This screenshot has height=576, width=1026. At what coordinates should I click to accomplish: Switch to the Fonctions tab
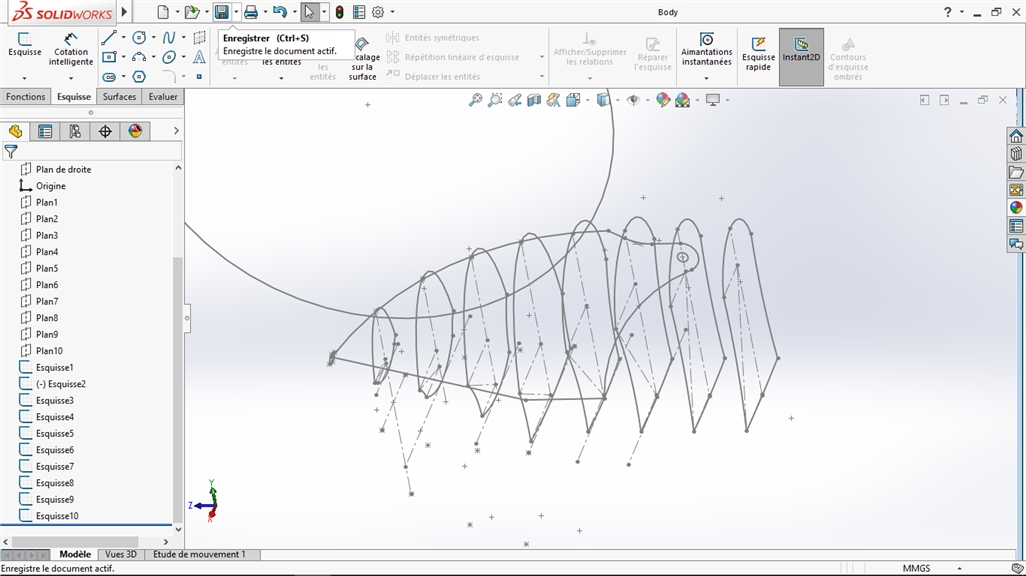[x=26, y=96]
